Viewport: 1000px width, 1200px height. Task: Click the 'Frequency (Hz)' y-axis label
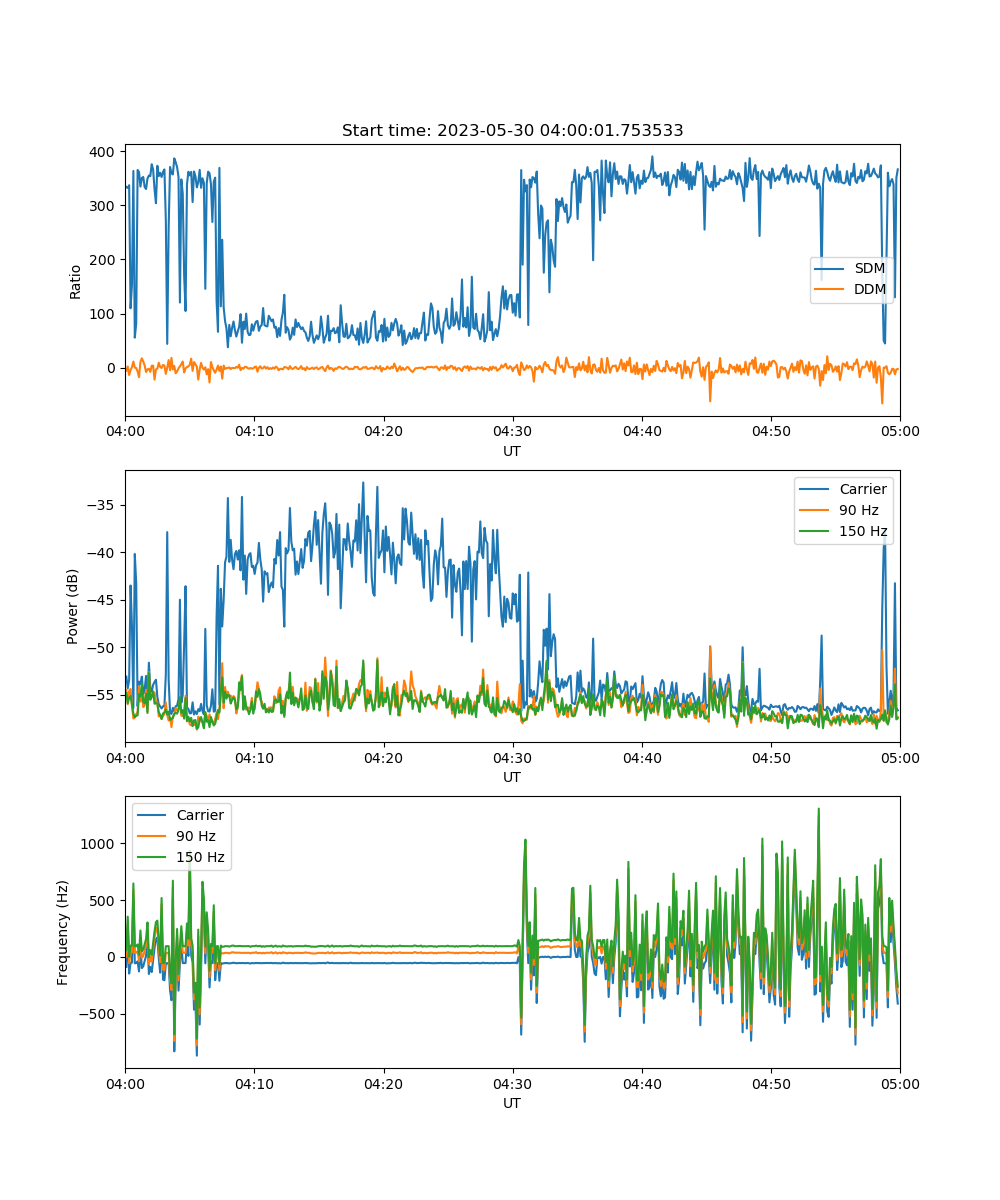[63, 932]
